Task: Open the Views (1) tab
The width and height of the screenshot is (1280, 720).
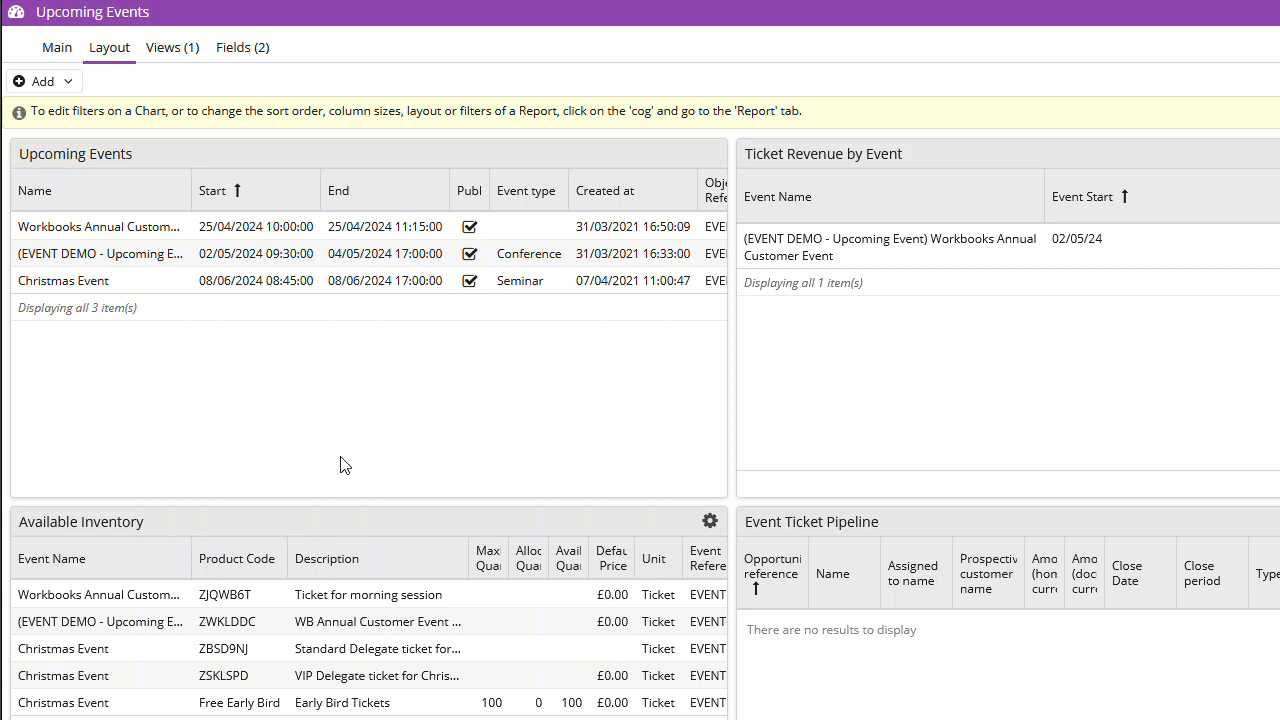Action: (172, 47)
